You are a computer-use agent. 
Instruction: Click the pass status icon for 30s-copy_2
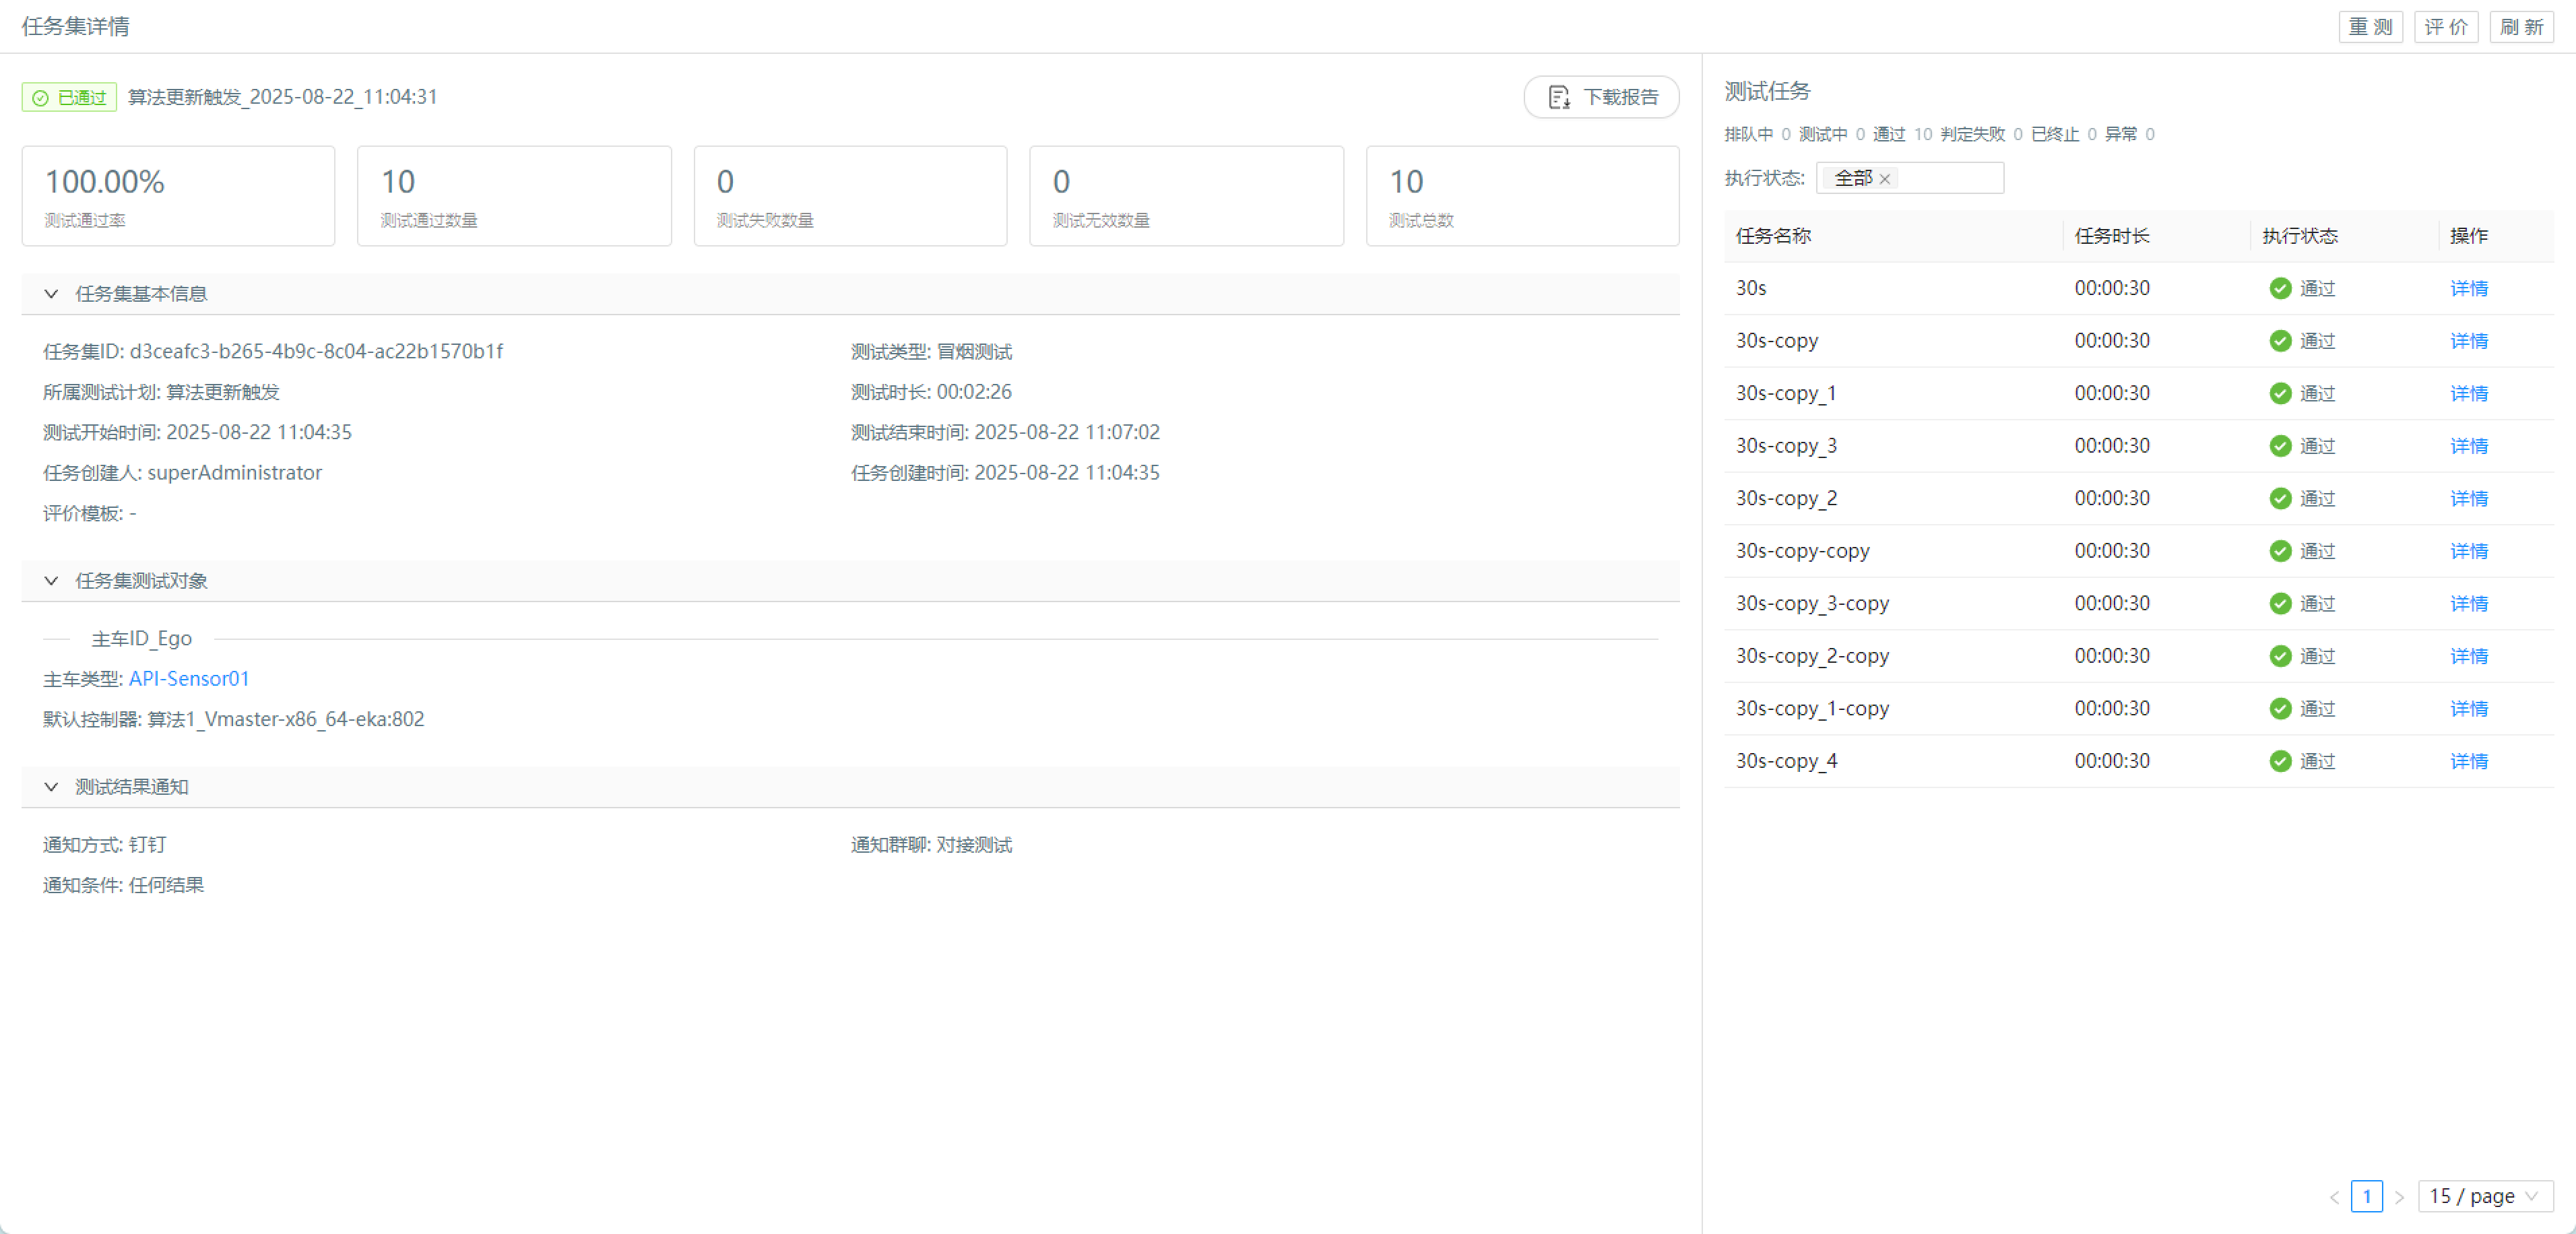click(x=2280, y=499)
